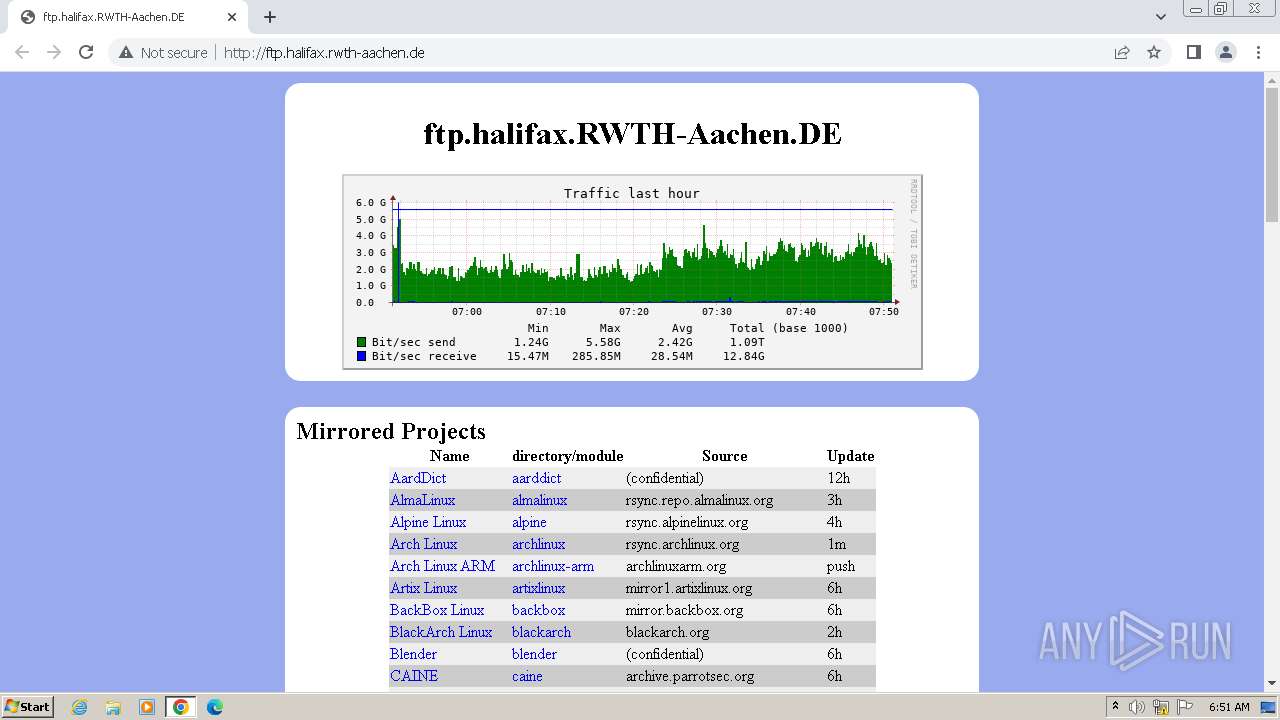Open a new browser tab
Viewport: 1280px width, 720px height.
pos(270,17)
